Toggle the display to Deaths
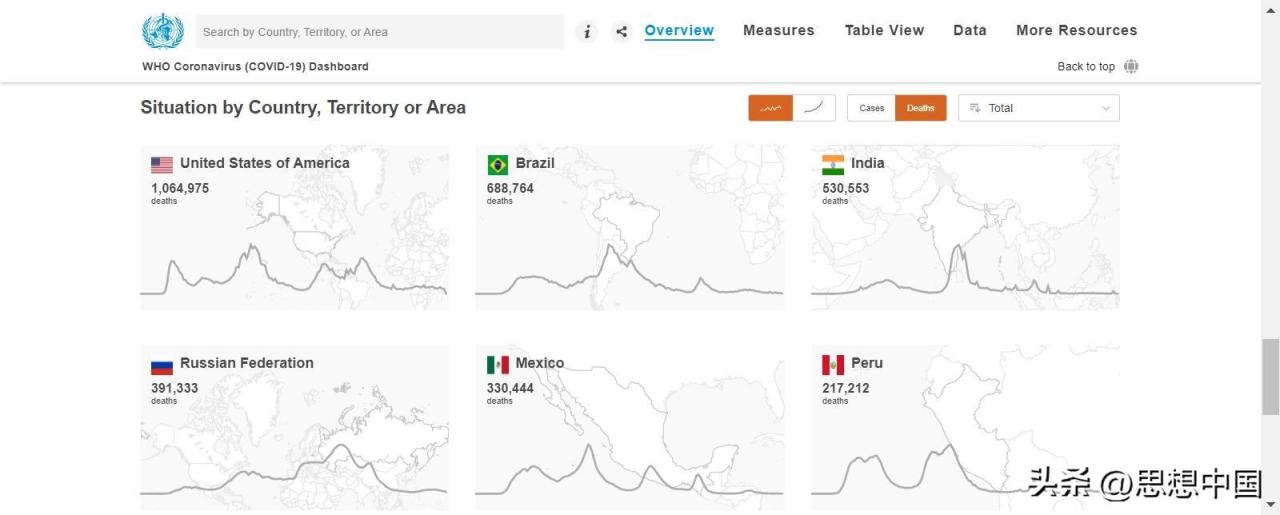 pos(921,108)
